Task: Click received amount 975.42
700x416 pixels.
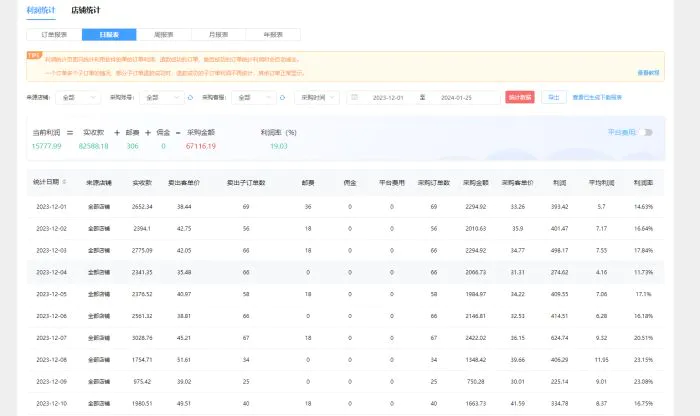Action: click(142, 382)
